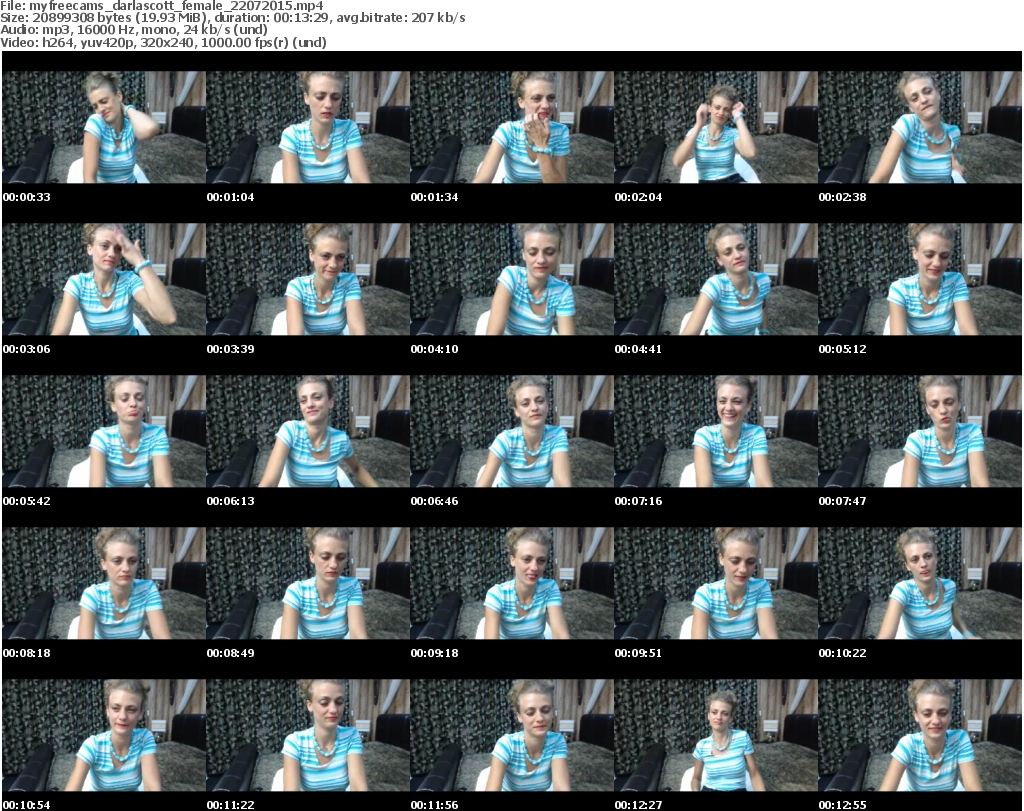
Task: Select the thumbnail frame at 00:07:47
Action: [920, 432]
